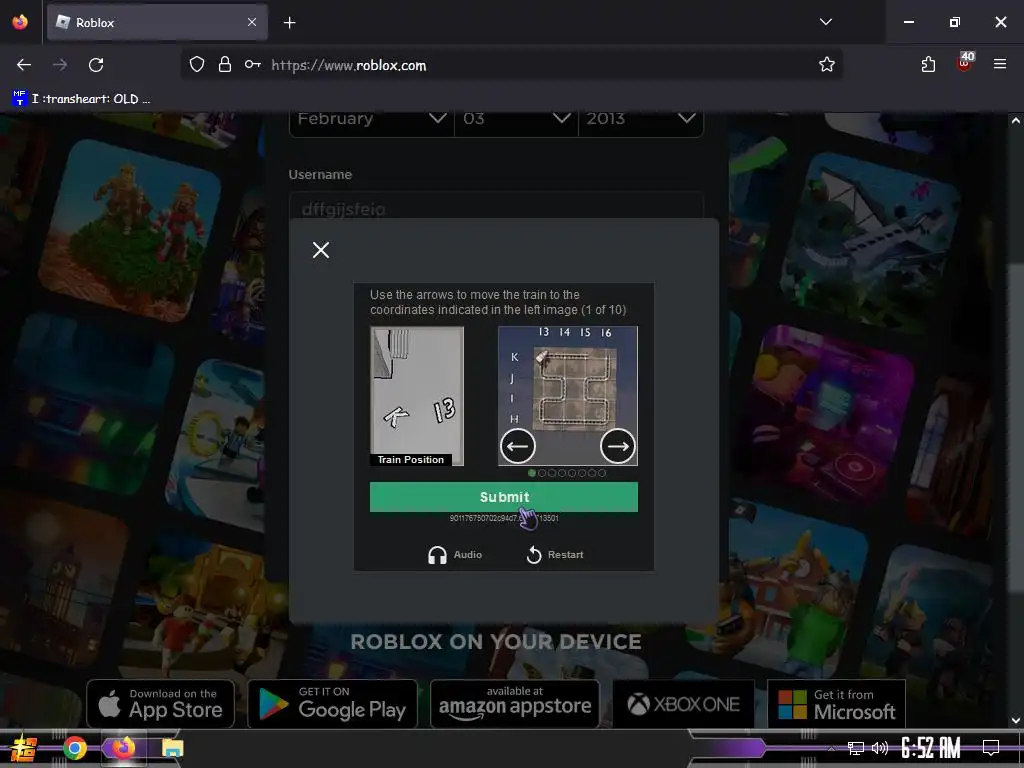Close the Roblox tab
The height and width of the screenshot is (768, 1024).
coord(252,22)
